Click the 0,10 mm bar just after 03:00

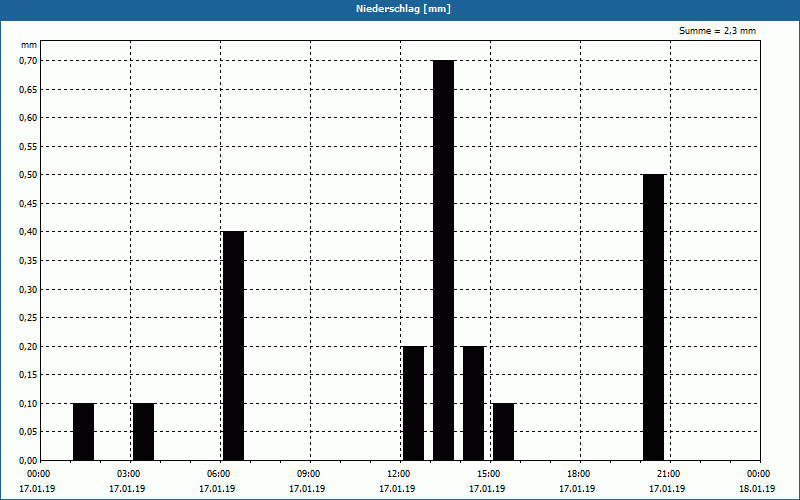[x=143, y=432]
